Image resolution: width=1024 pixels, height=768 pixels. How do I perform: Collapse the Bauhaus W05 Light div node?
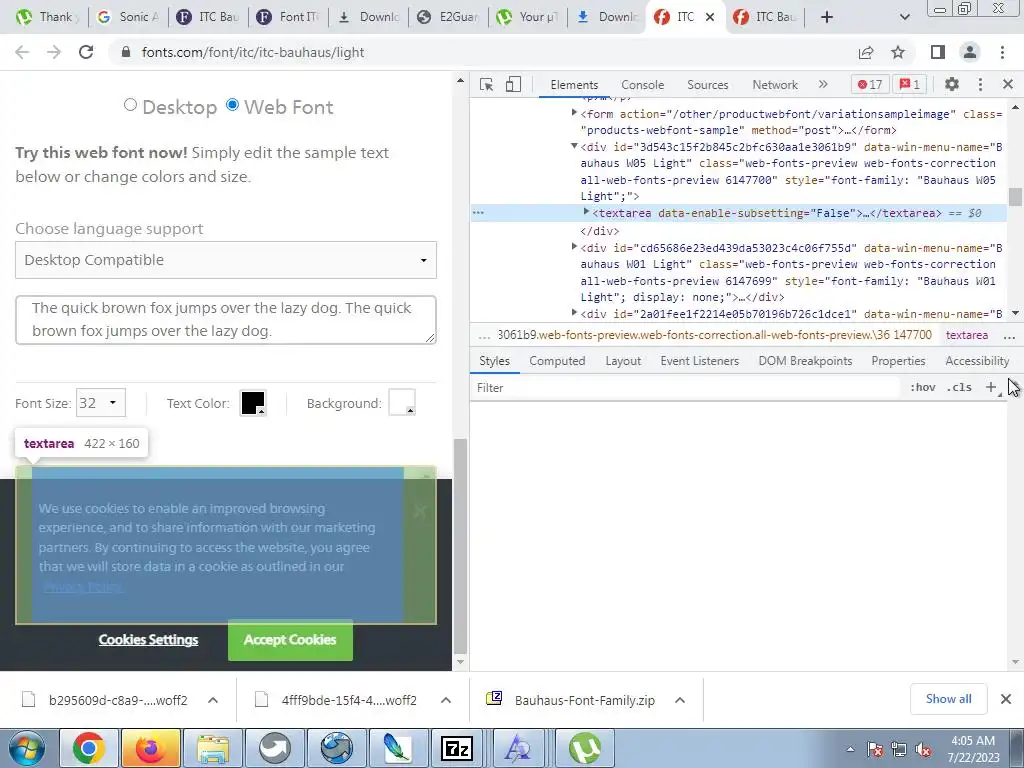pyautogui.click(x=574, y=146)
